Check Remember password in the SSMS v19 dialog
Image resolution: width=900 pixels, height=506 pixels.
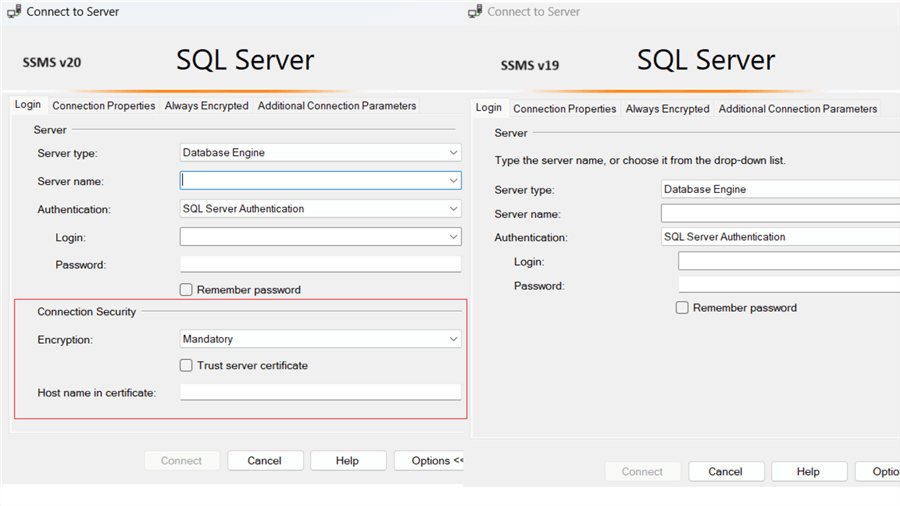[x=682, y=308]
